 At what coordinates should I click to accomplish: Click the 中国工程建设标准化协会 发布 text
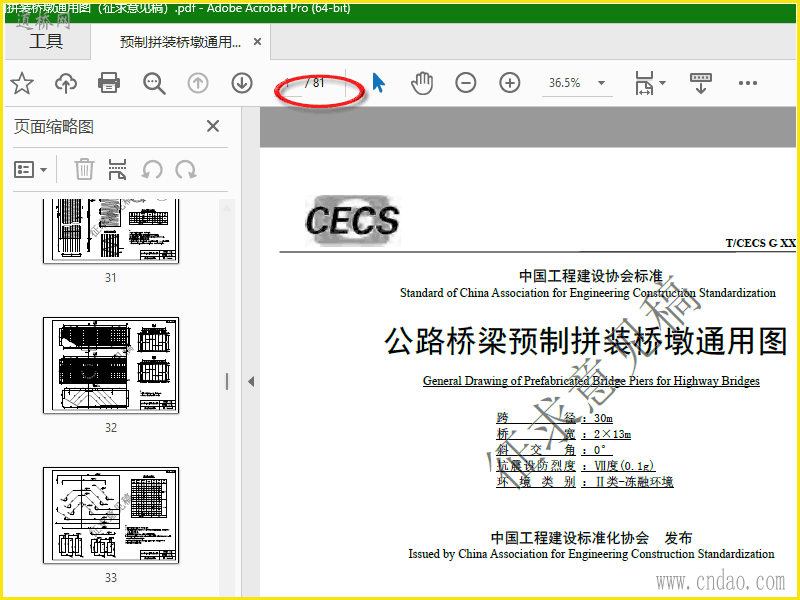pyautogui.click(x=591, y=538)
